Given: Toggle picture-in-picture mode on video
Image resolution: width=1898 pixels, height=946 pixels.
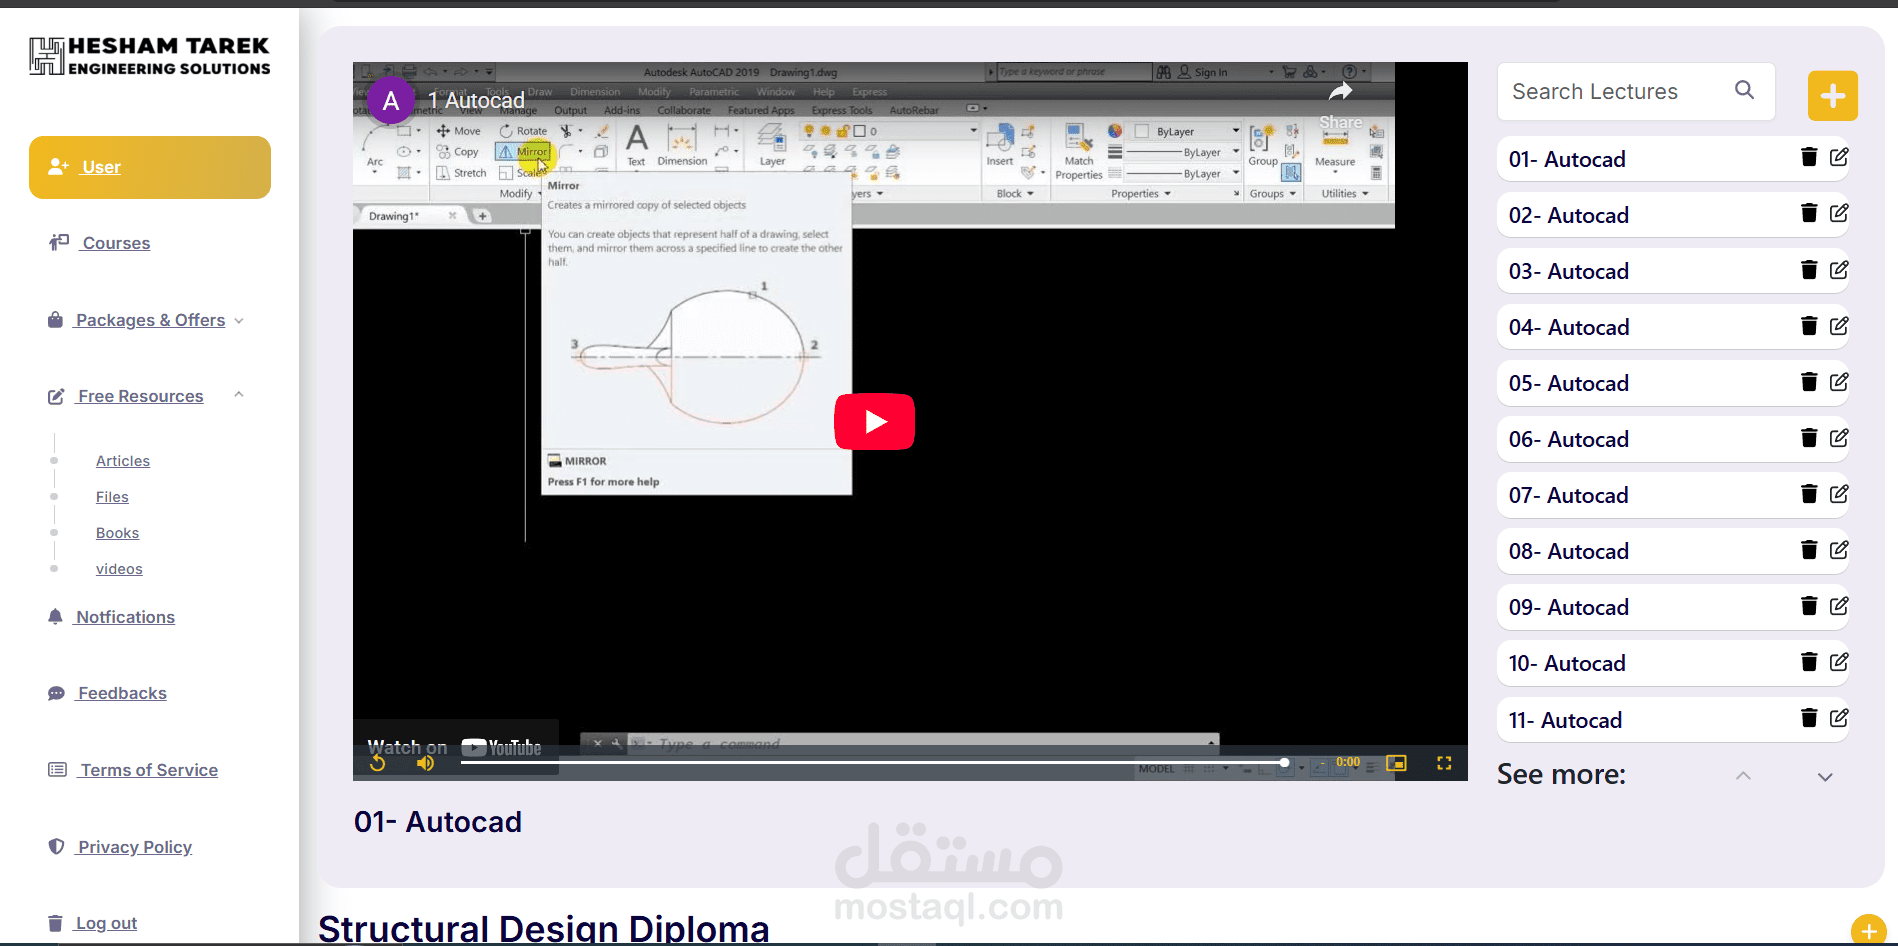Looking at the screenshot, I should coord(1396,763).
